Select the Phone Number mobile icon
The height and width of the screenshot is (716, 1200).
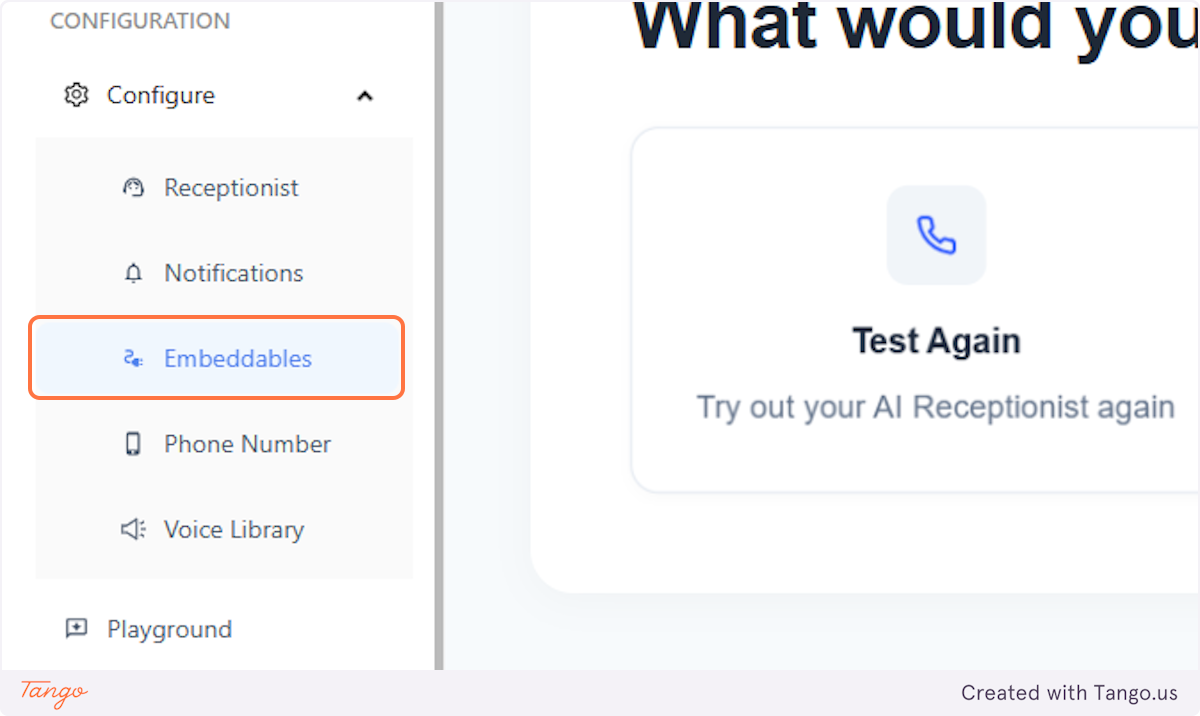coord(133,443)
